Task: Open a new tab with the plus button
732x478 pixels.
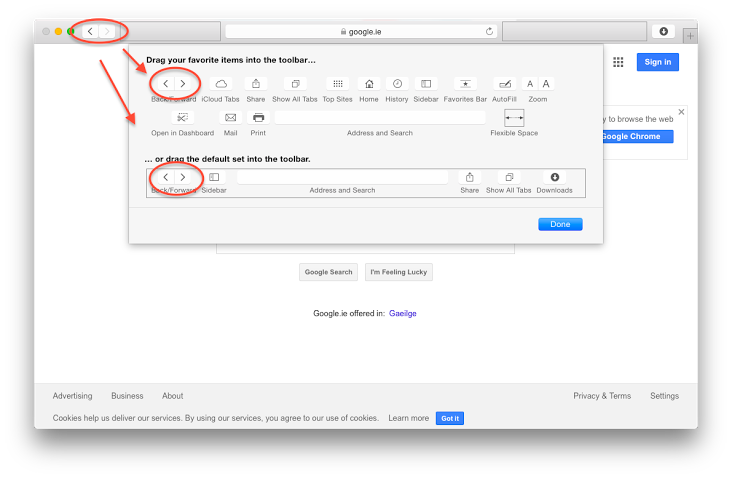Action: coord(690,35)
